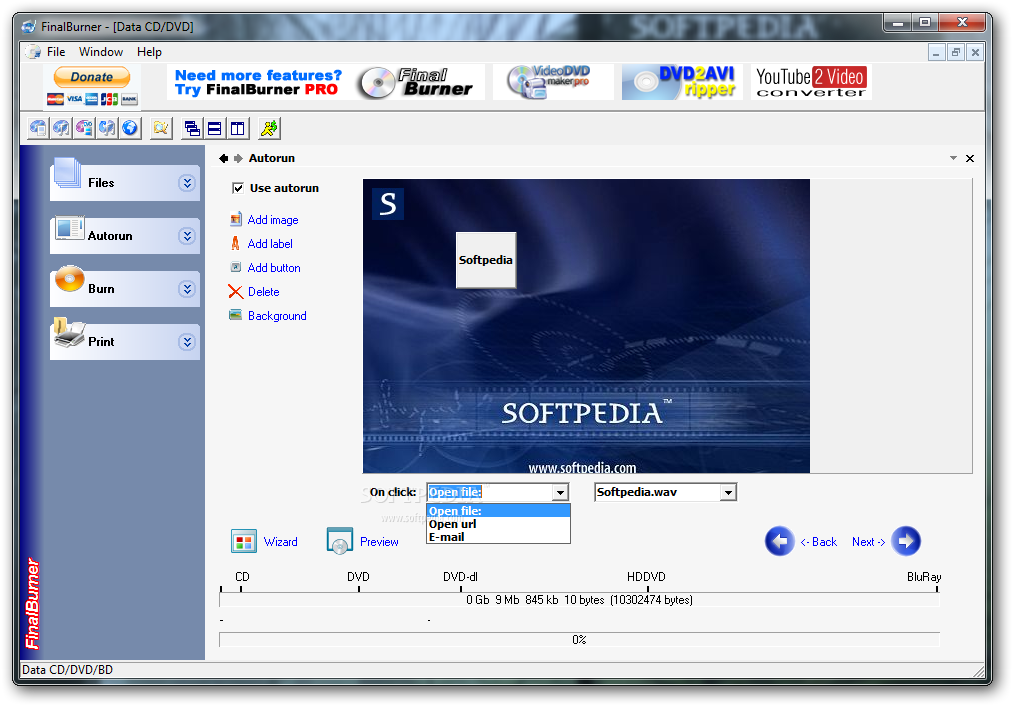Click the blue Next arrow circle

coord(906,541)
